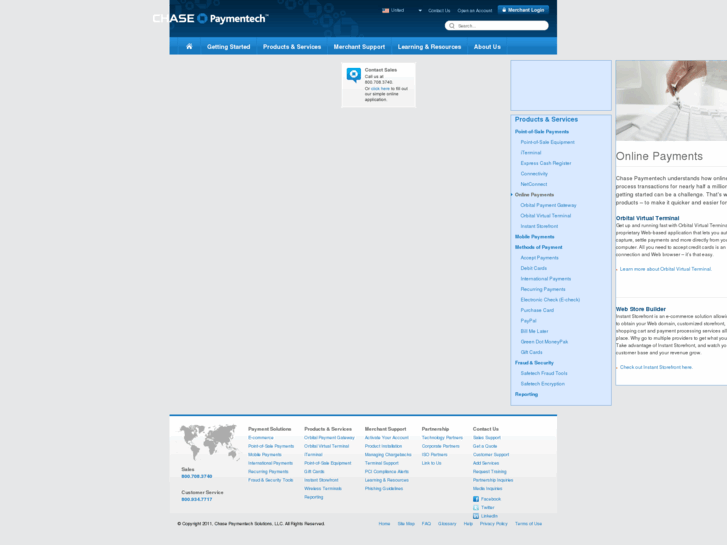Open Fraud & Security Tools in the footer

271,480
